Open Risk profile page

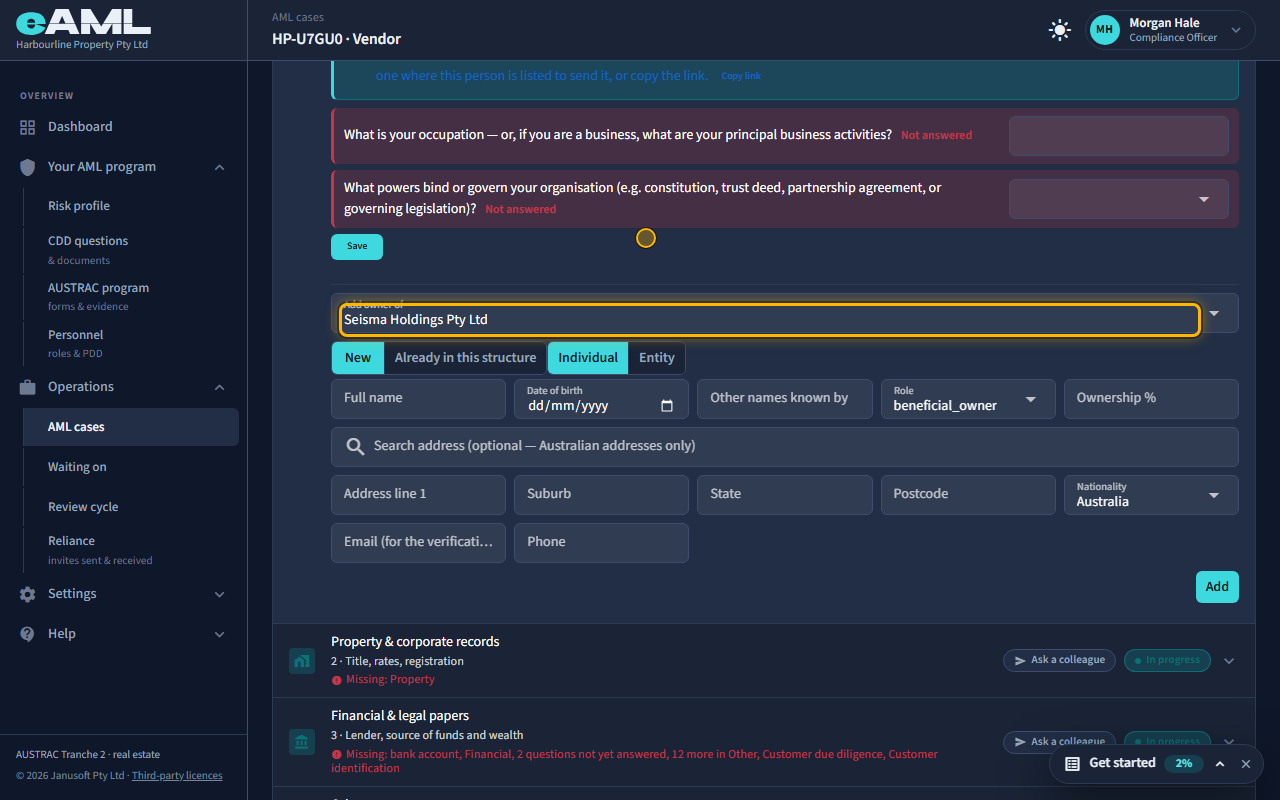coord(79,206)
